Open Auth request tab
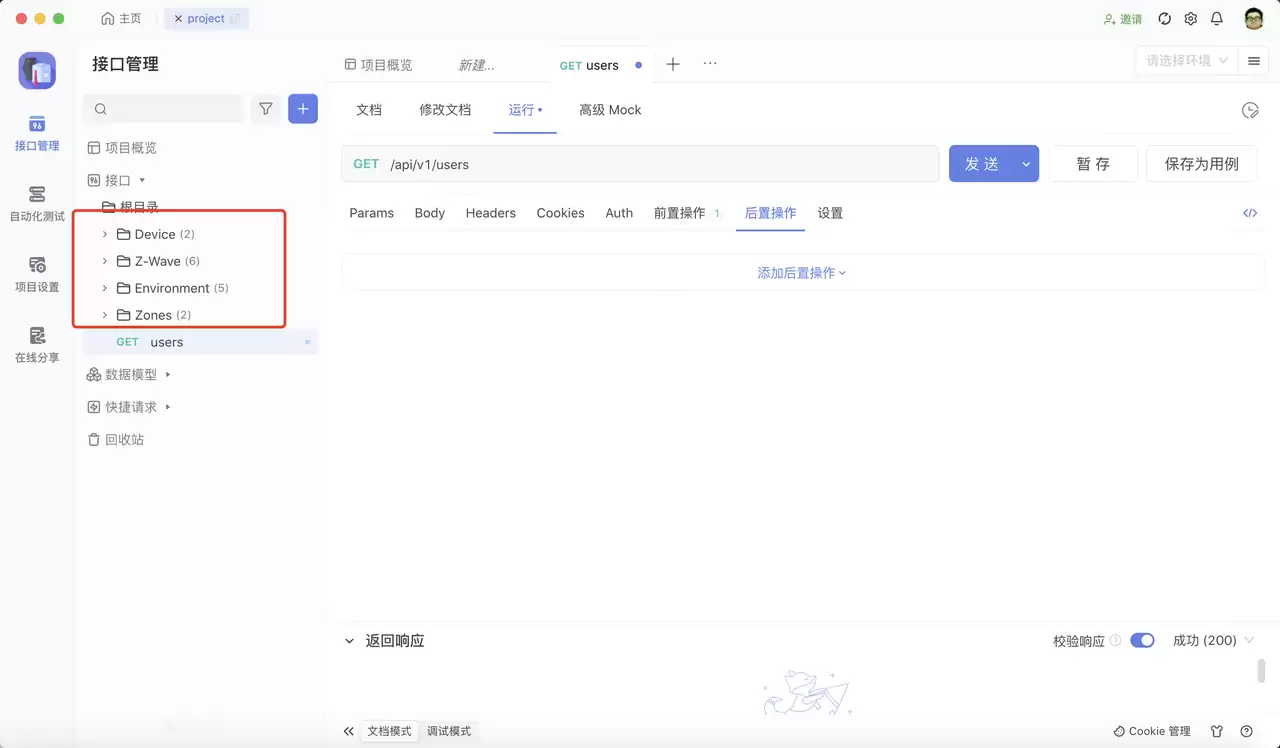1280x748 pixels. [619, 213]
